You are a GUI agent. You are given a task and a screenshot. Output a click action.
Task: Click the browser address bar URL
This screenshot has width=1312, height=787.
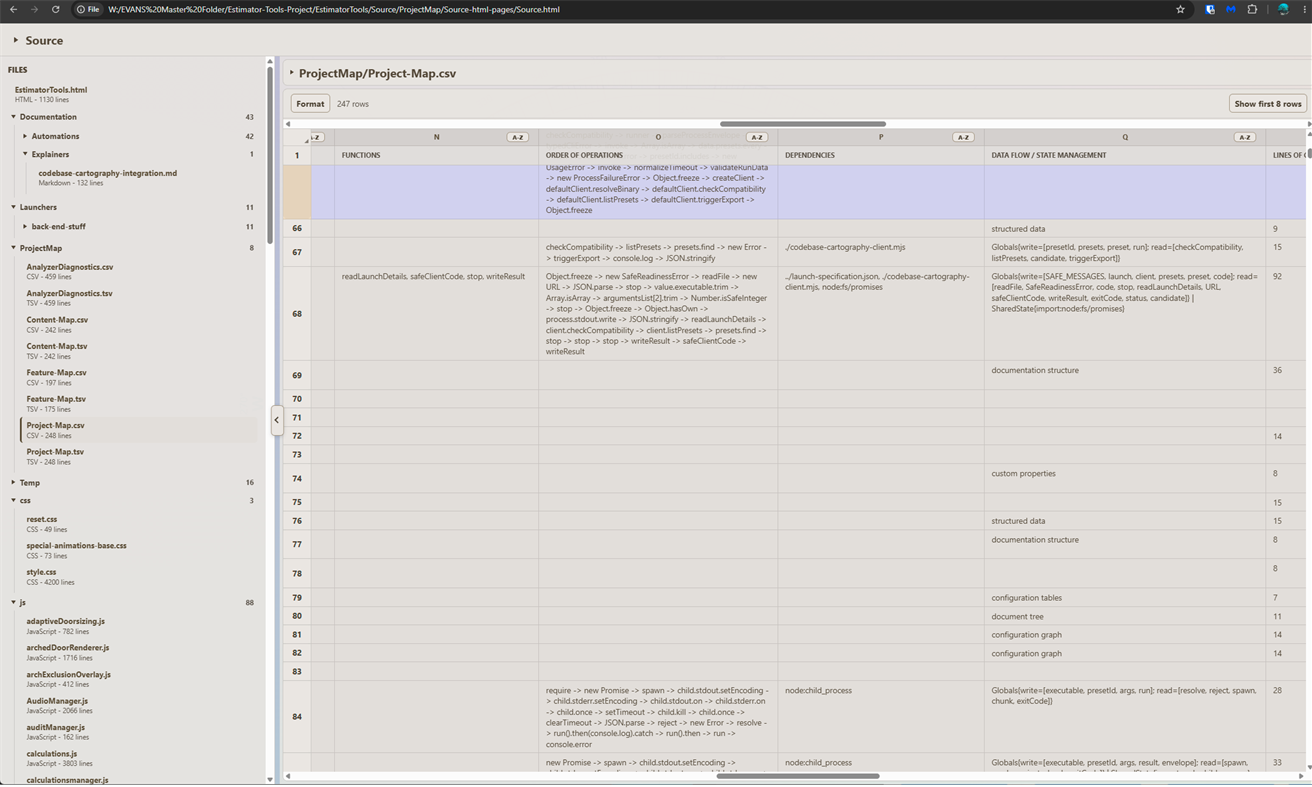click(334, 9)
